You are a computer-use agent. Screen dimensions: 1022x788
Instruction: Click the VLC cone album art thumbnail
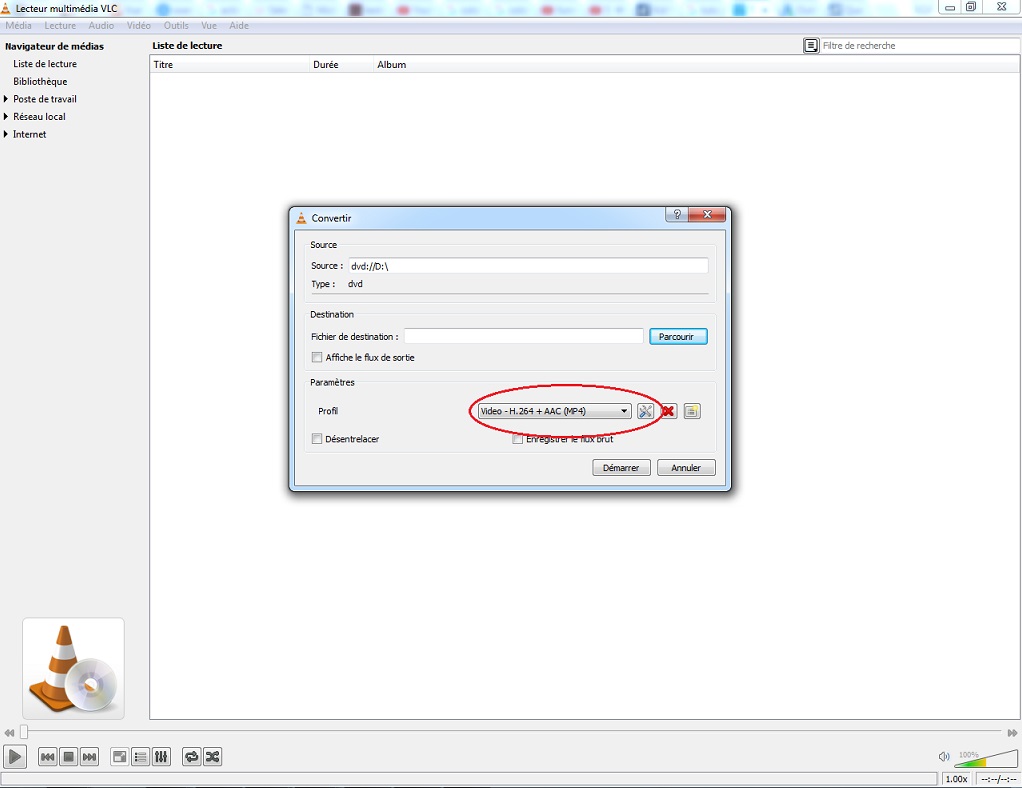[x=73, y=669]
